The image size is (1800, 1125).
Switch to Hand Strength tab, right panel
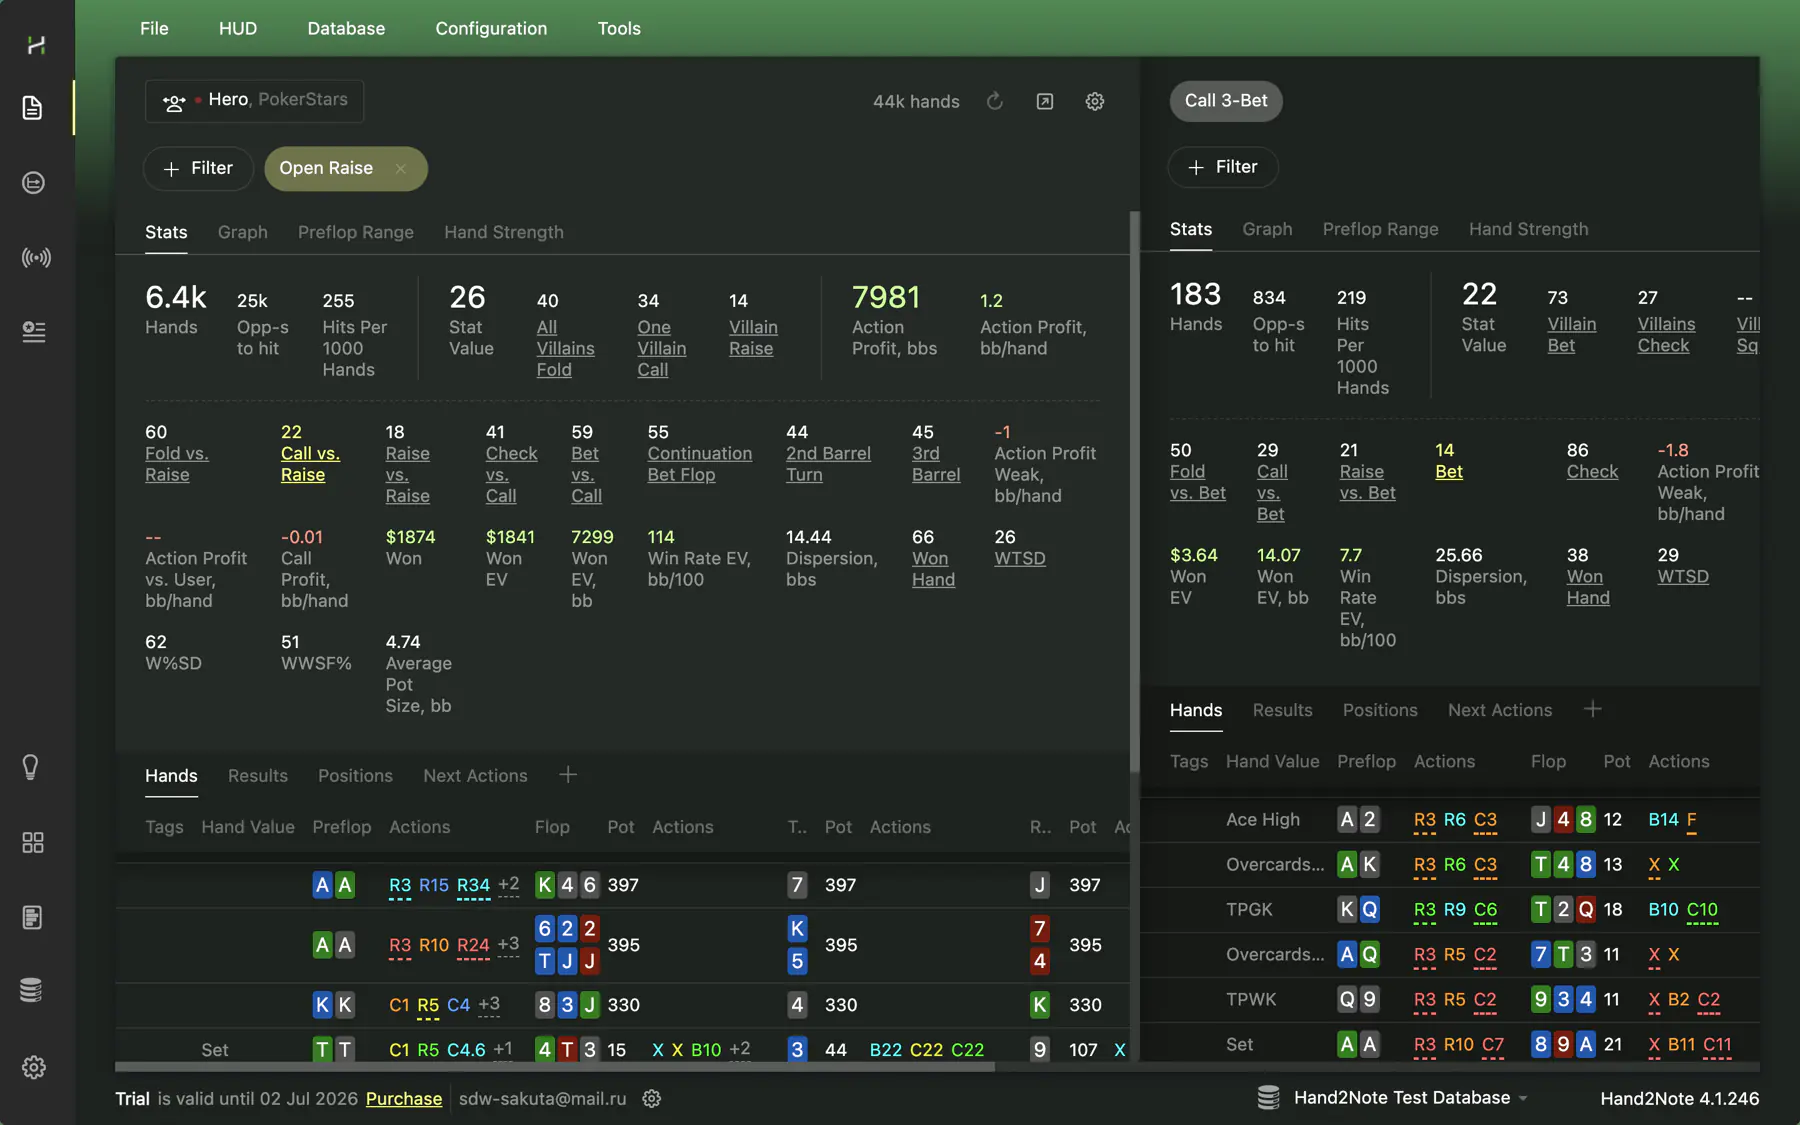(1528, 229)
